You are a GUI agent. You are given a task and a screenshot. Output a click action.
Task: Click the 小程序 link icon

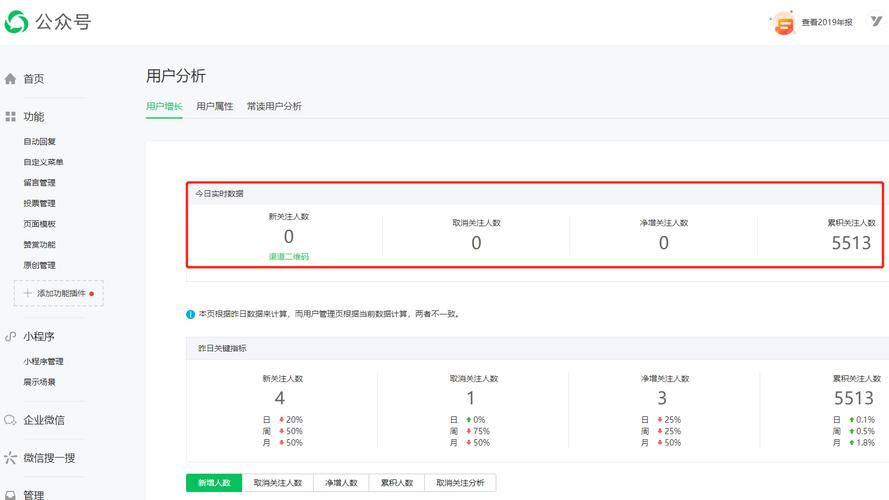10,336
